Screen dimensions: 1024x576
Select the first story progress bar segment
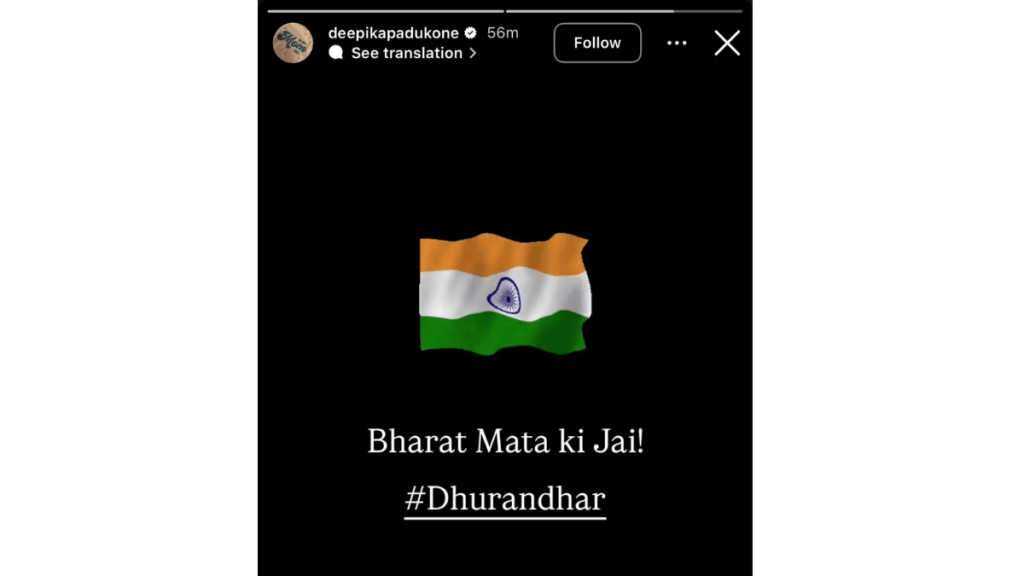coord(385,11)
